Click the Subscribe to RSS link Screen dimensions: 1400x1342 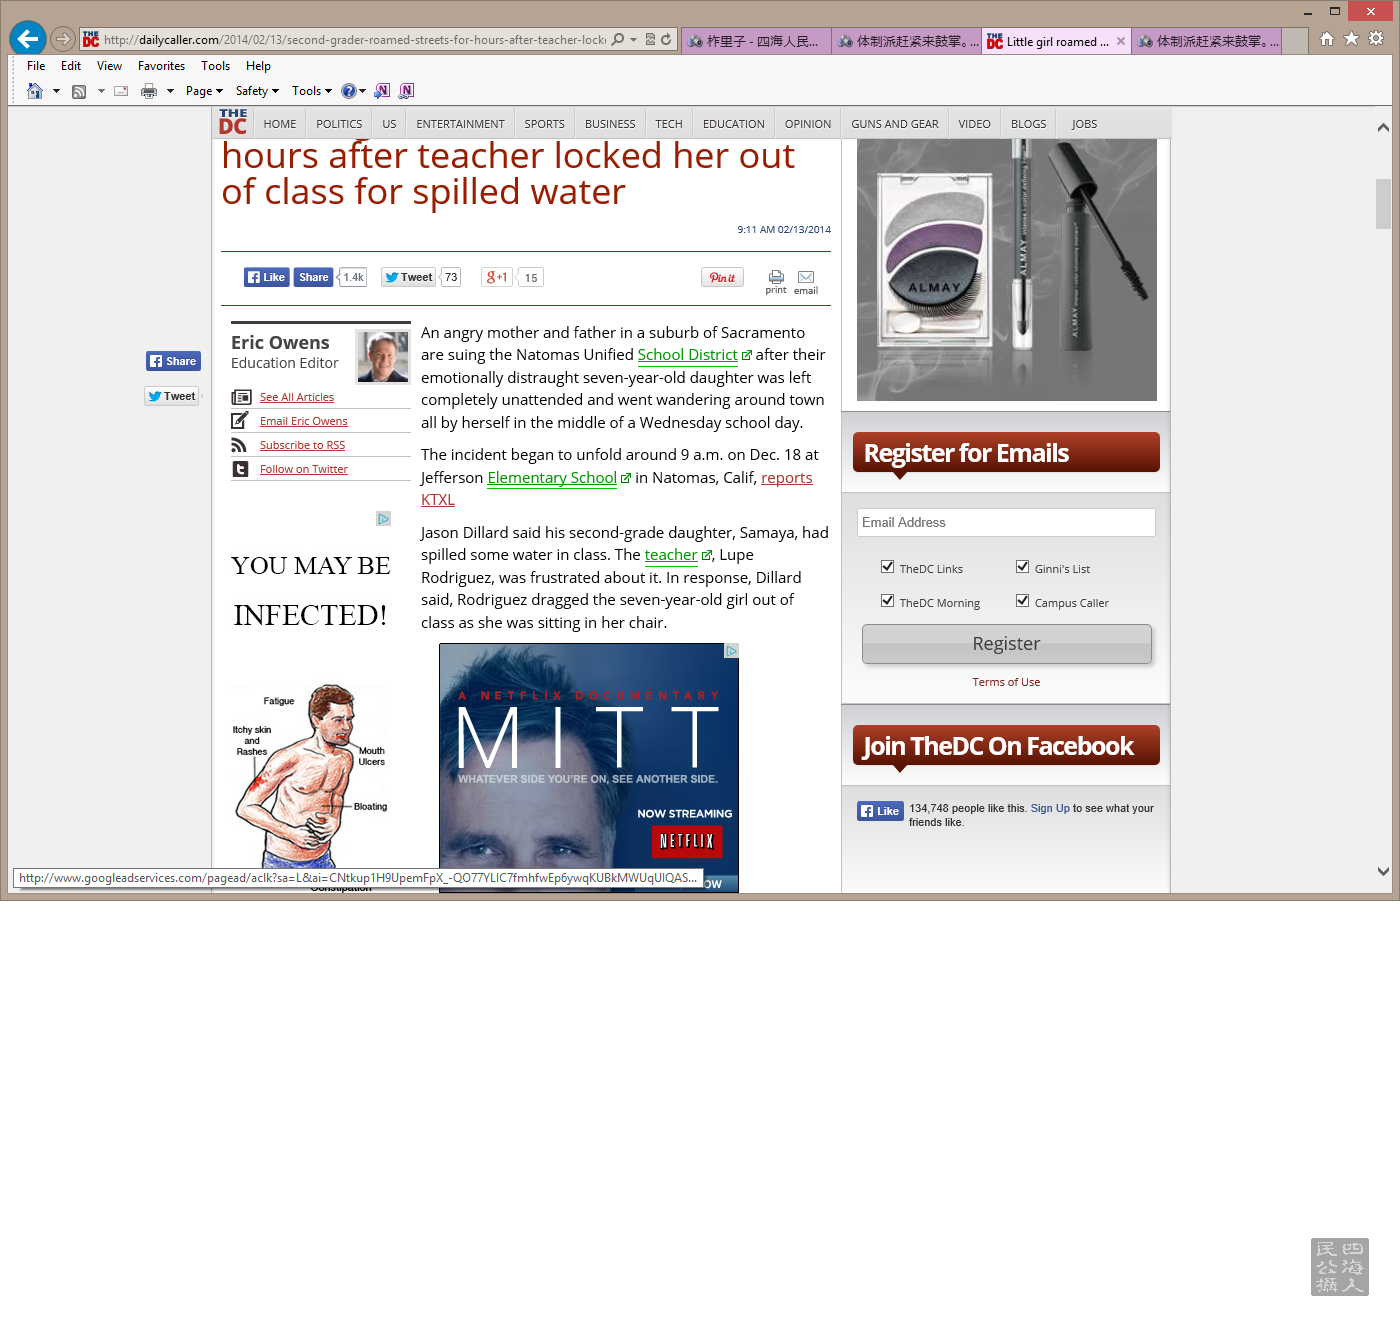(302, 445)
